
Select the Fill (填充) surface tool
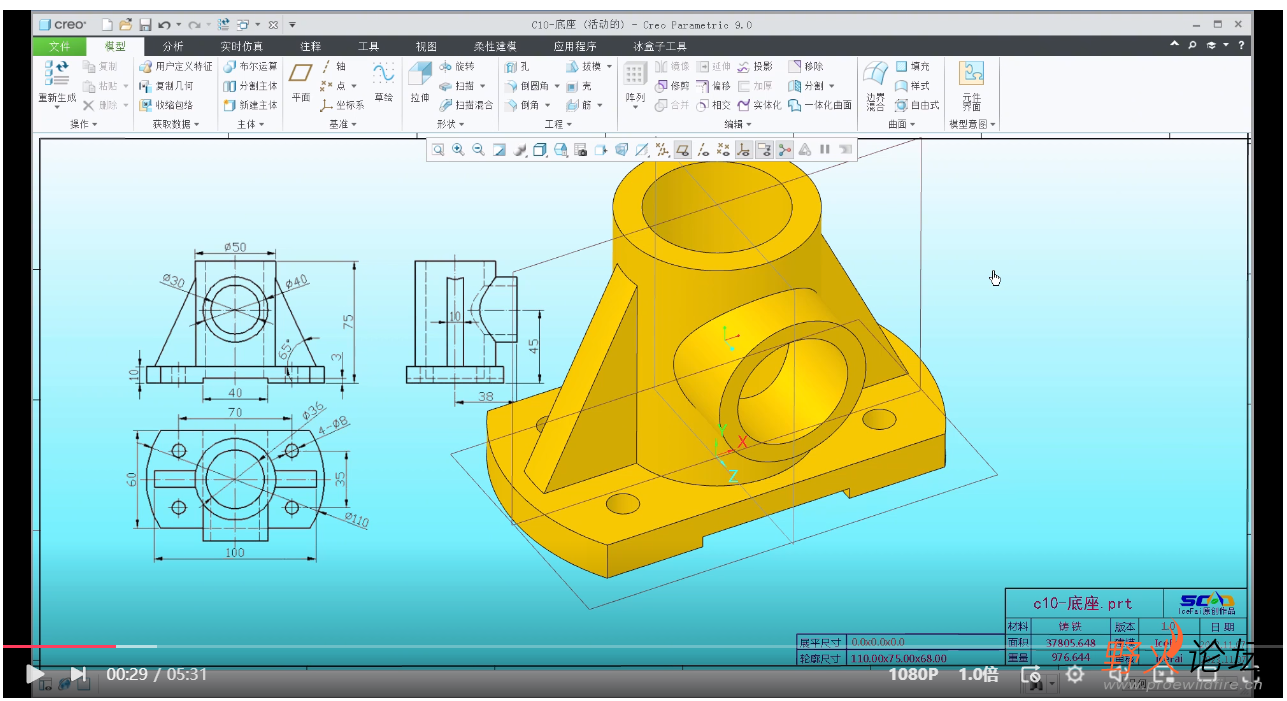point(912,66)
